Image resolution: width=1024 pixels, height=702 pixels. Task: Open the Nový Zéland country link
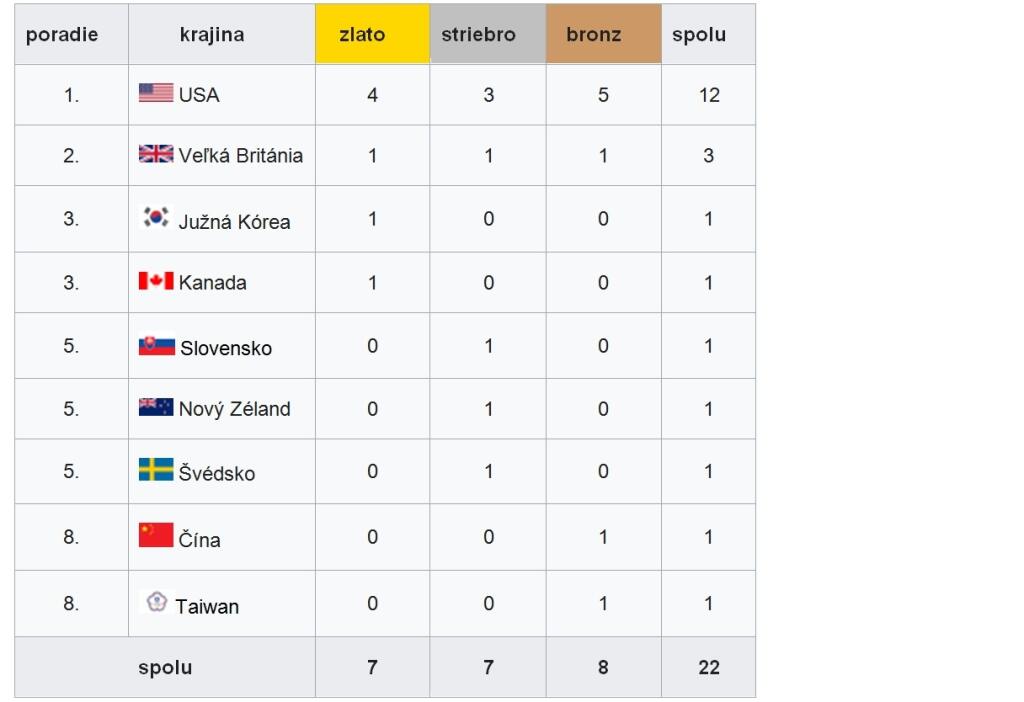point(234,409)
